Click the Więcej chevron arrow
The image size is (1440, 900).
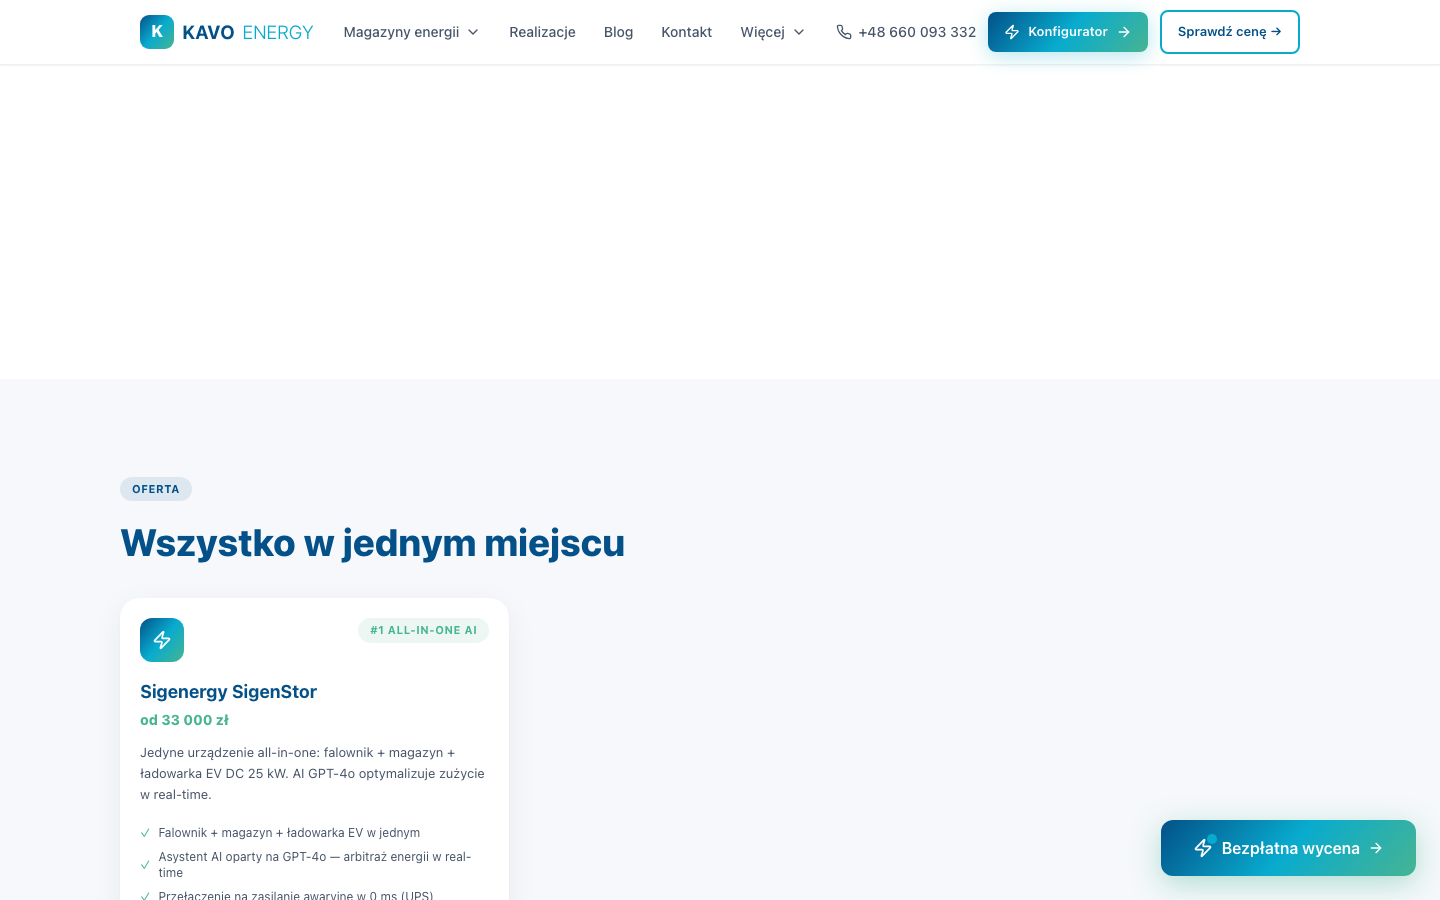click(799, 32)
